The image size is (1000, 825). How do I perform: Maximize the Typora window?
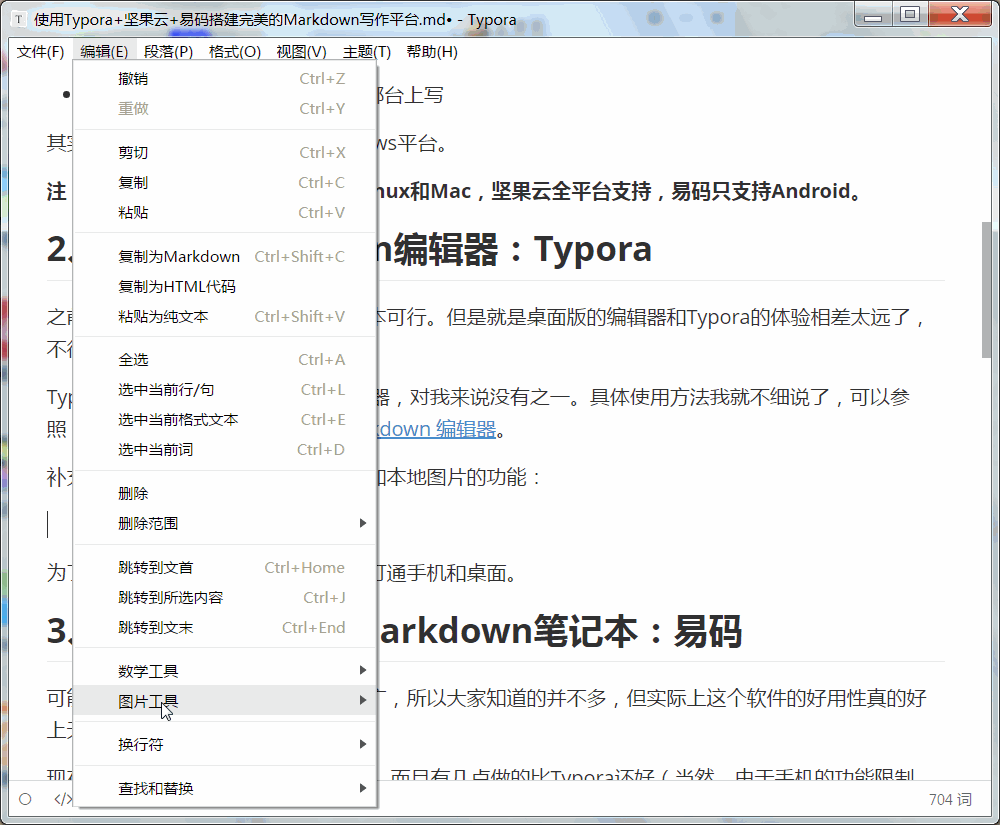click(909, 15)
